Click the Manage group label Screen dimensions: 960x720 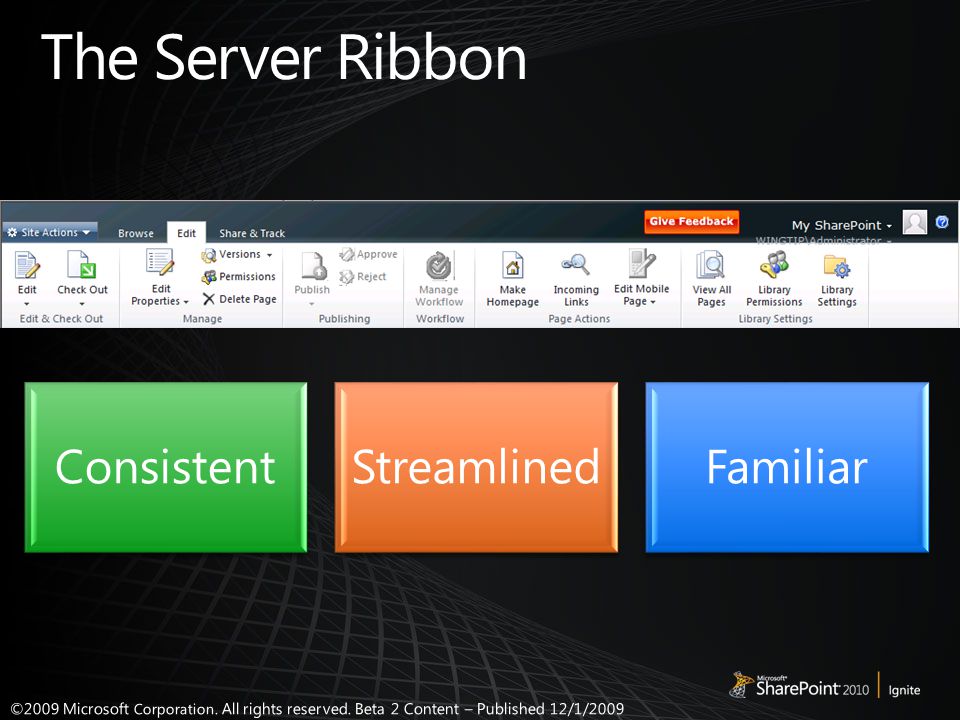pos(202,318)
